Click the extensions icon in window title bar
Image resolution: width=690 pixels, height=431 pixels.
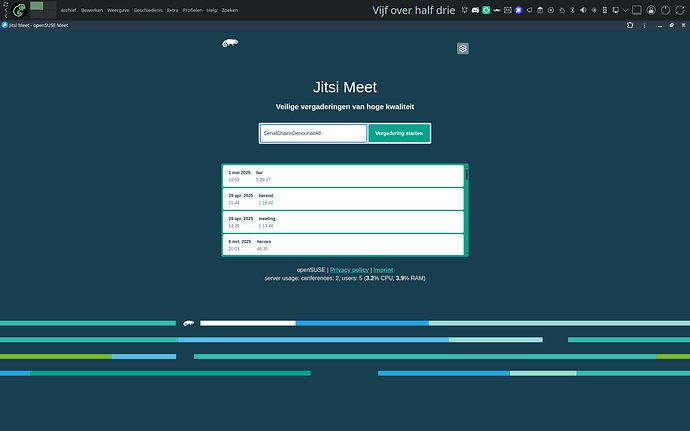coord(630,26)
